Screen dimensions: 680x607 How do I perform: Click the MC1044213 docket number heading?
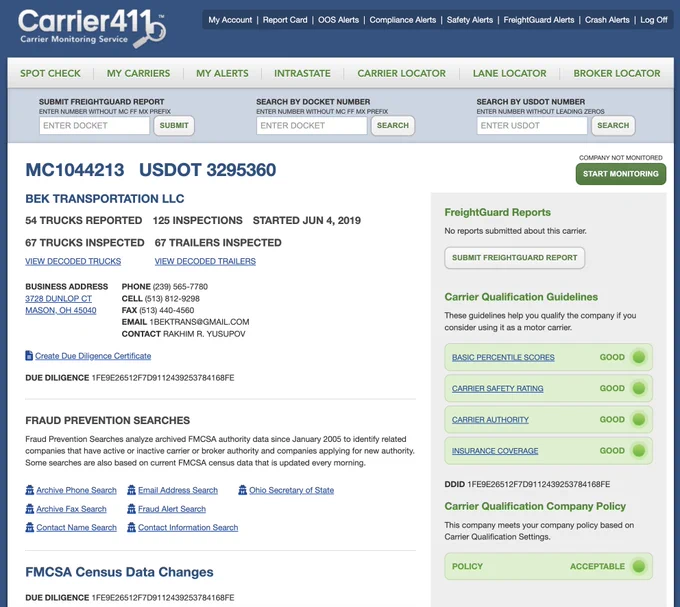coord(75,170)
